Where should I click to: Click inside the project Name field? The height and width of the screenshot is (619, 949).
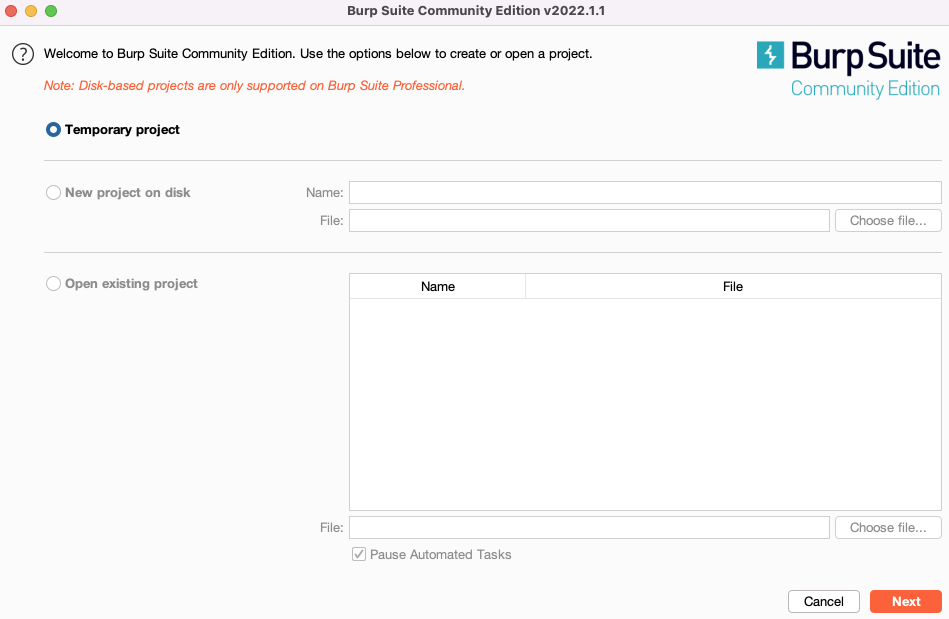pos(644,192)
